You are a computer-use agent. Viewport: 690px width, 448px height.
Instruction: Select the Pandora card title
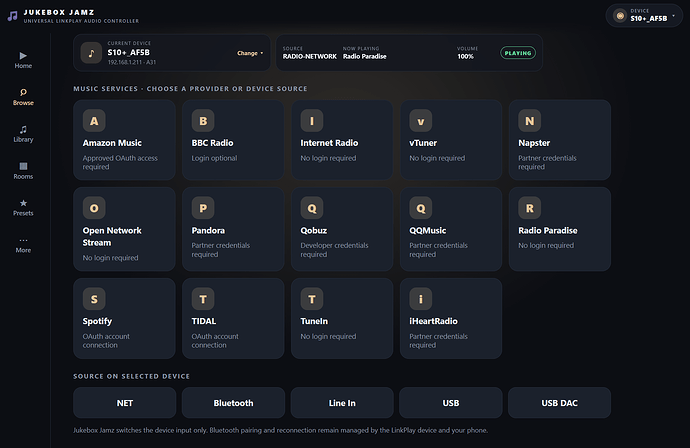tap(208, 231)
